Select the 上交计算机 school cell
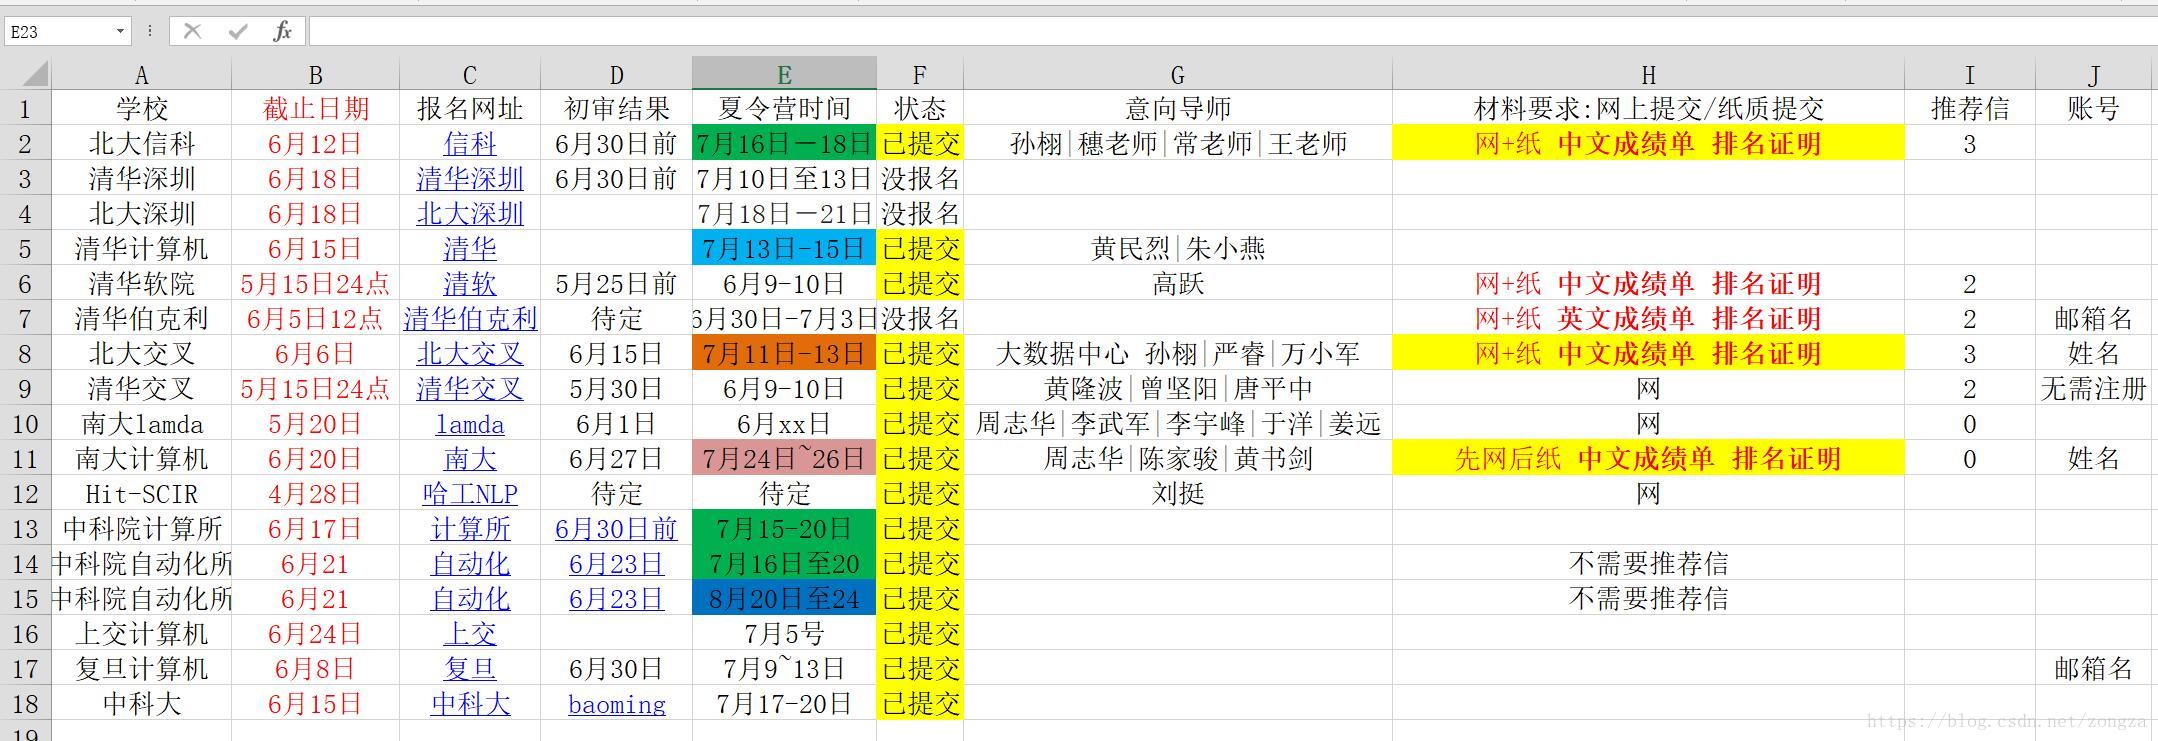 click(141, 634)
